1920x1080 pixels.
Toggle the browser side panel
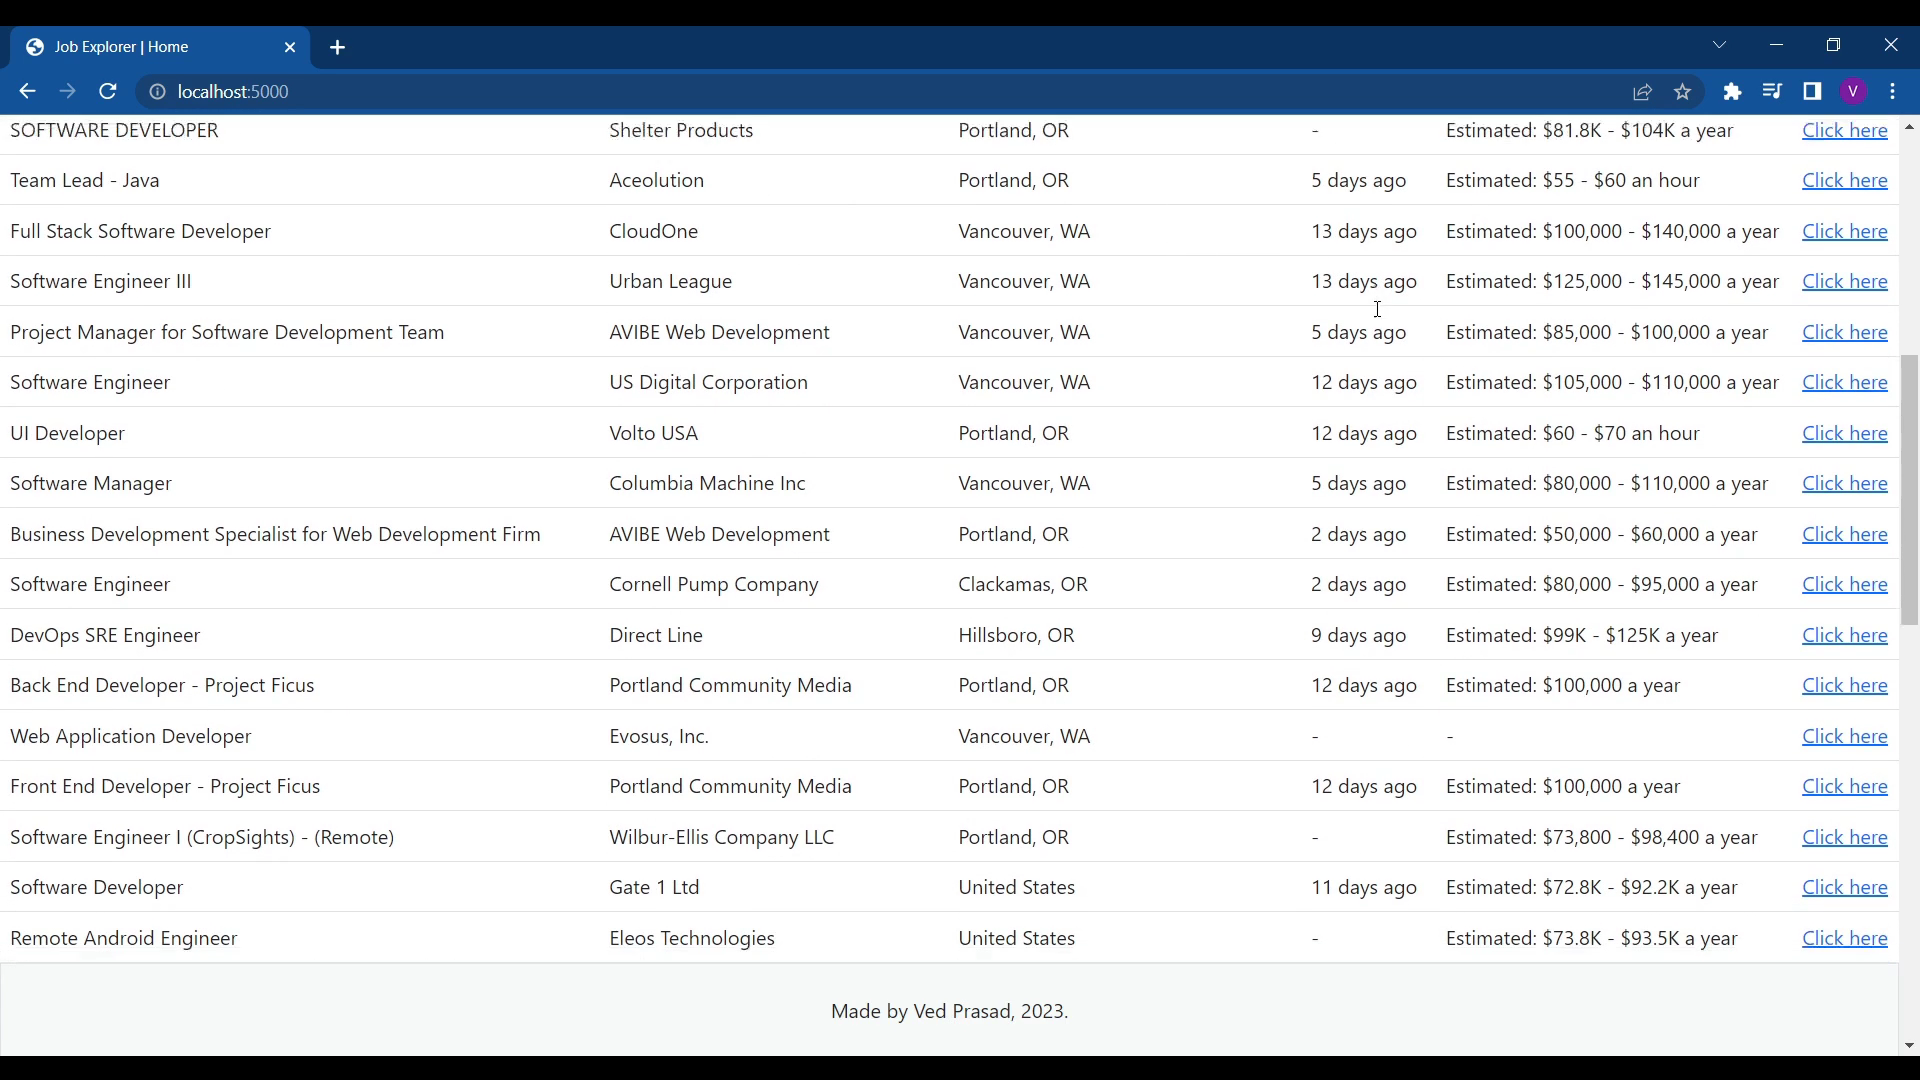tap(1812, 92)
